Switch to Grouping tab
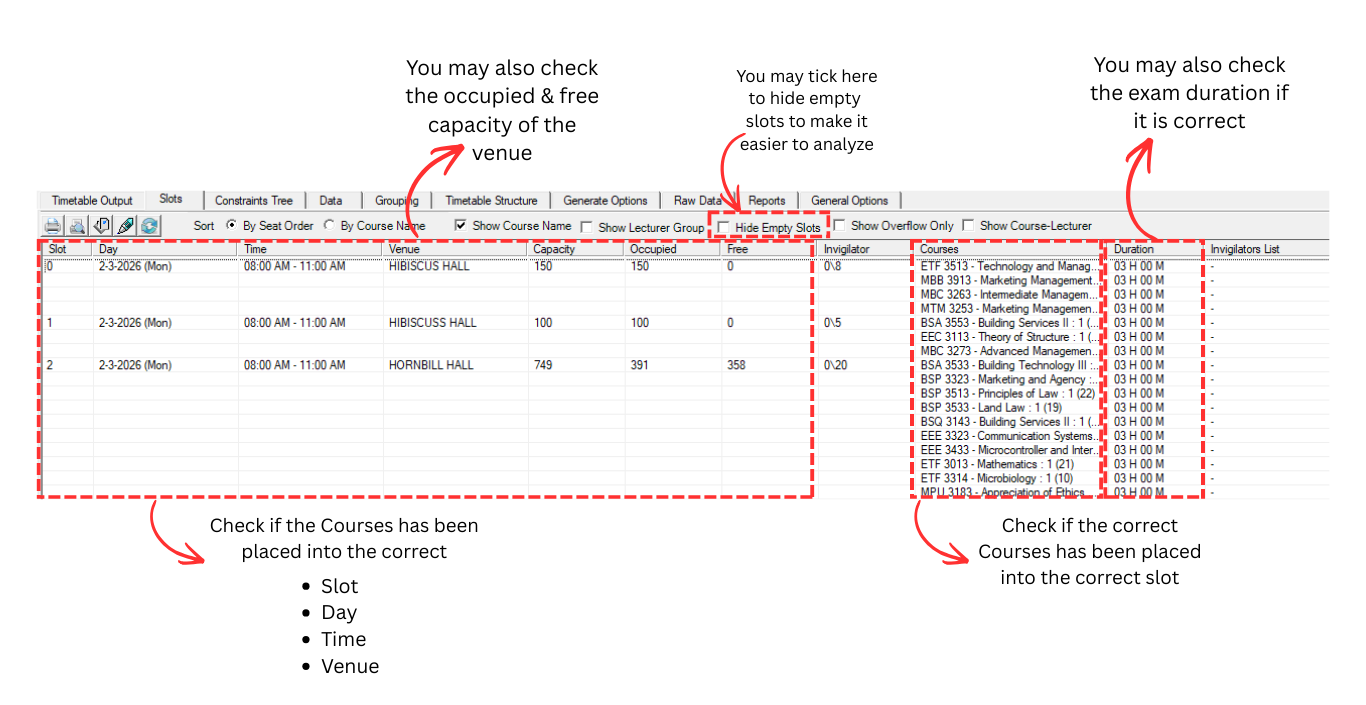1366x705 pixels. 397,201
